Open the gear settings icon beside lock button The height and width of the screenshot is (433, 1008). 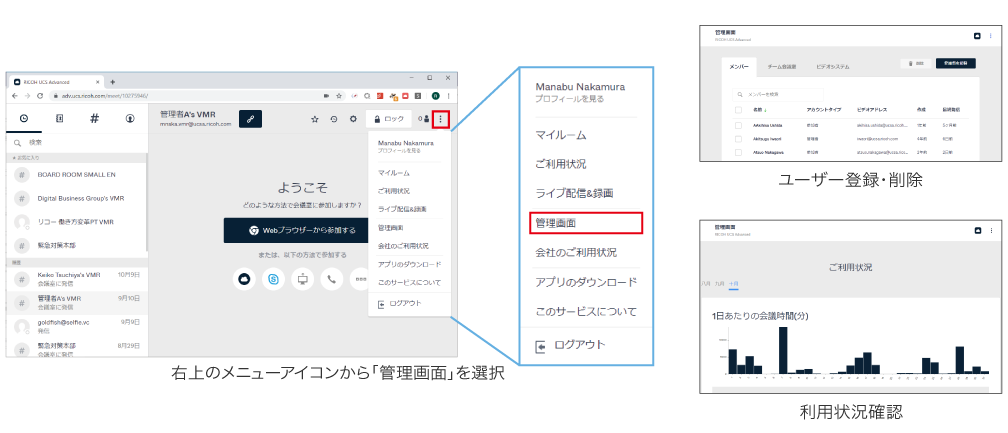(x=351, y=119)
